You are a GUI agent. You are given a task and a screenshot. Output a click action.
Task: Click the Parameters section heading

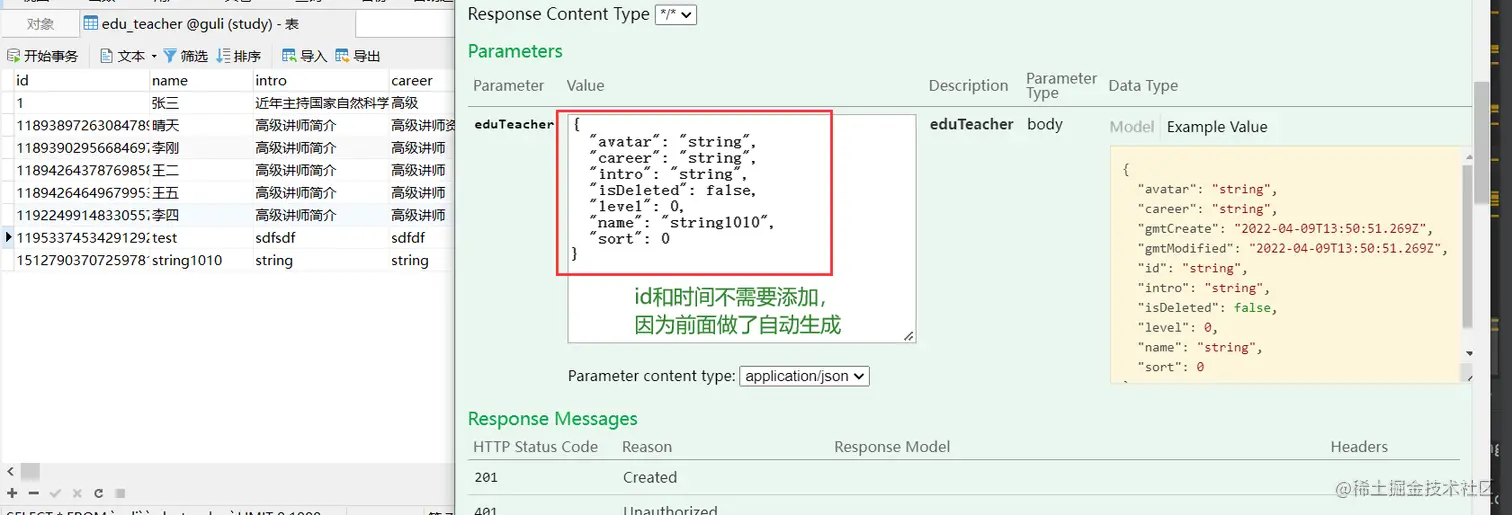(x=515, y=51)
